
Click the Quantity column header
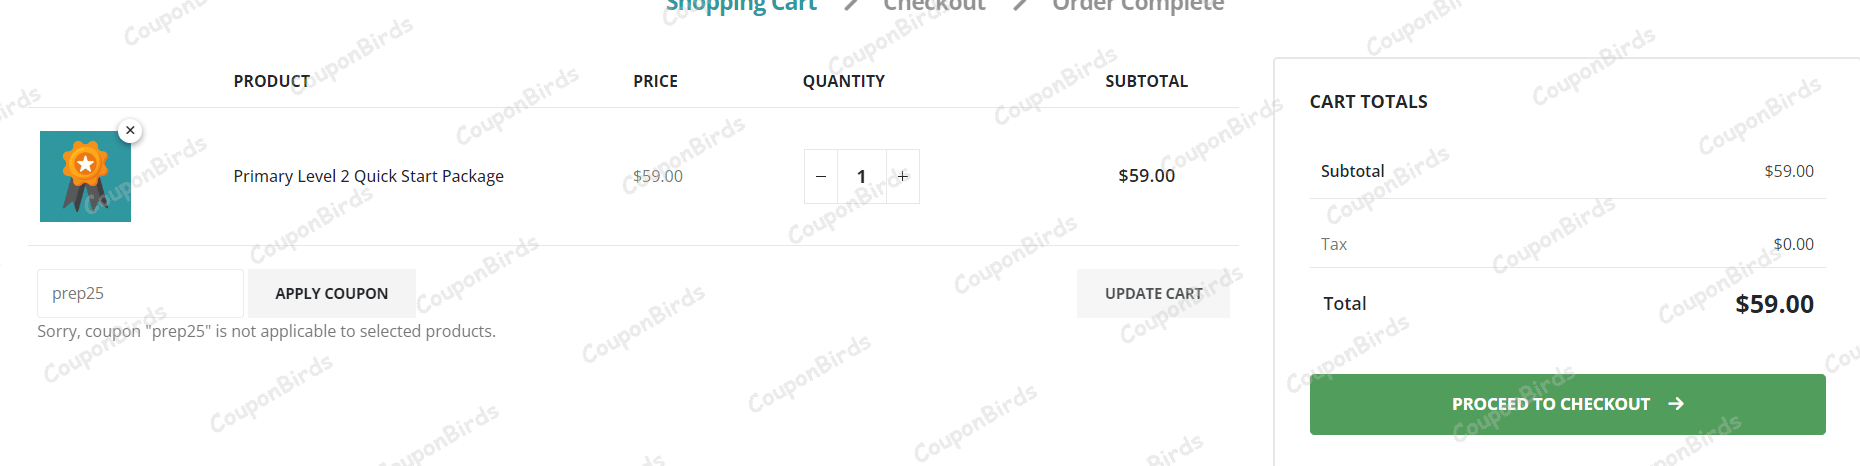pos(843,81)
